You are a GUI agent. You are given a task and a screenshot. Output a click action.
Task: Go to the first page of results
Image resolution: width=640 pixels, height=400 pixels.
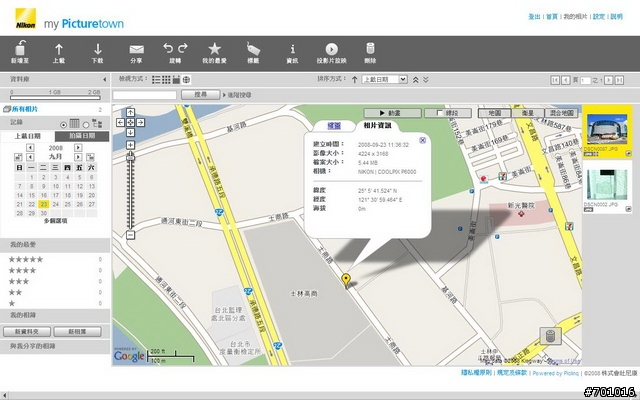[x=555, y=80]
